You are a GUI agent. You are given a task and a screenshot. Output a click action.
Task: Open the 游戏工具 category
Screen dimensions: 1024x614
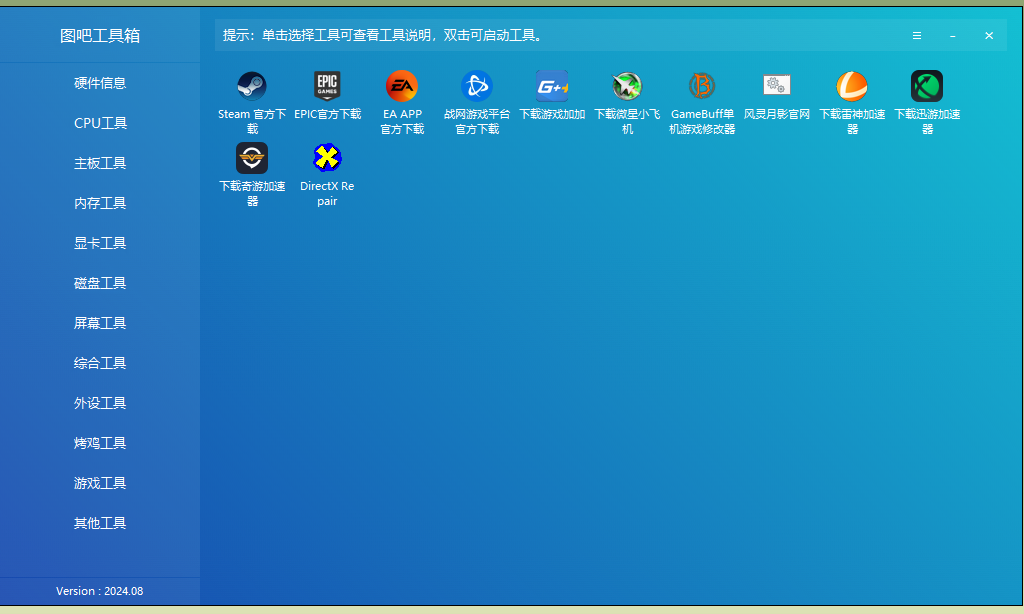click(100, 483)
